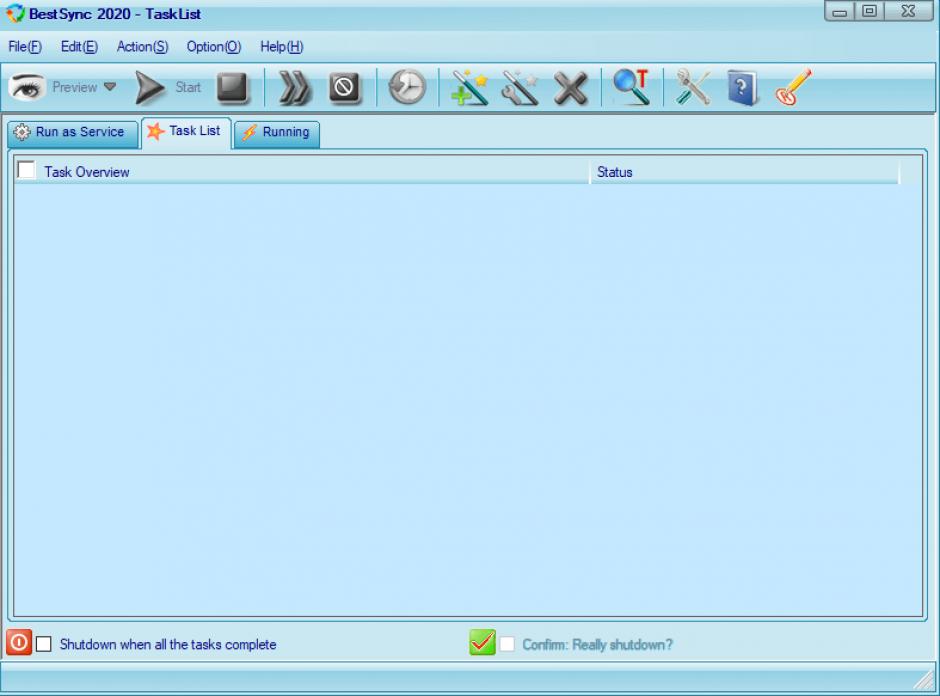Open the File(F) menu
Image resolution: width=940 pixels, height=696 pixels.
coord(25,47)
